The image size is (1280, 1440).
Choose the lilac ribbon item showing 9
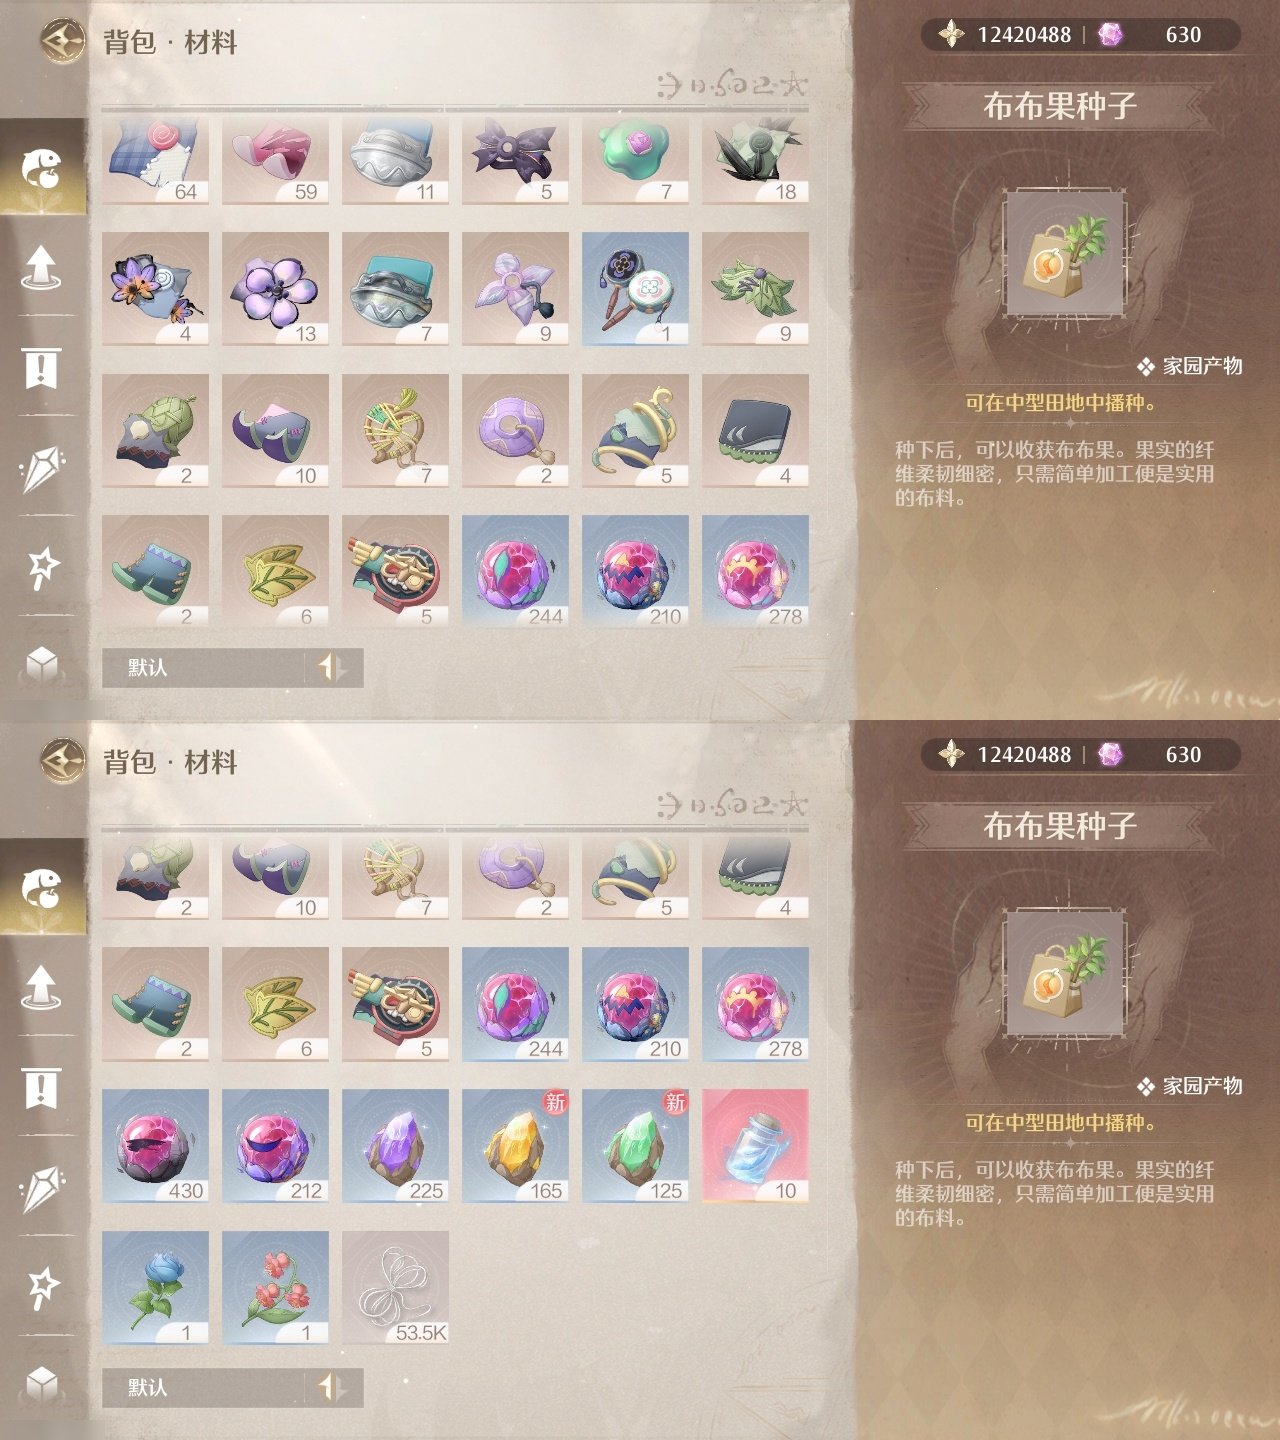515,289
